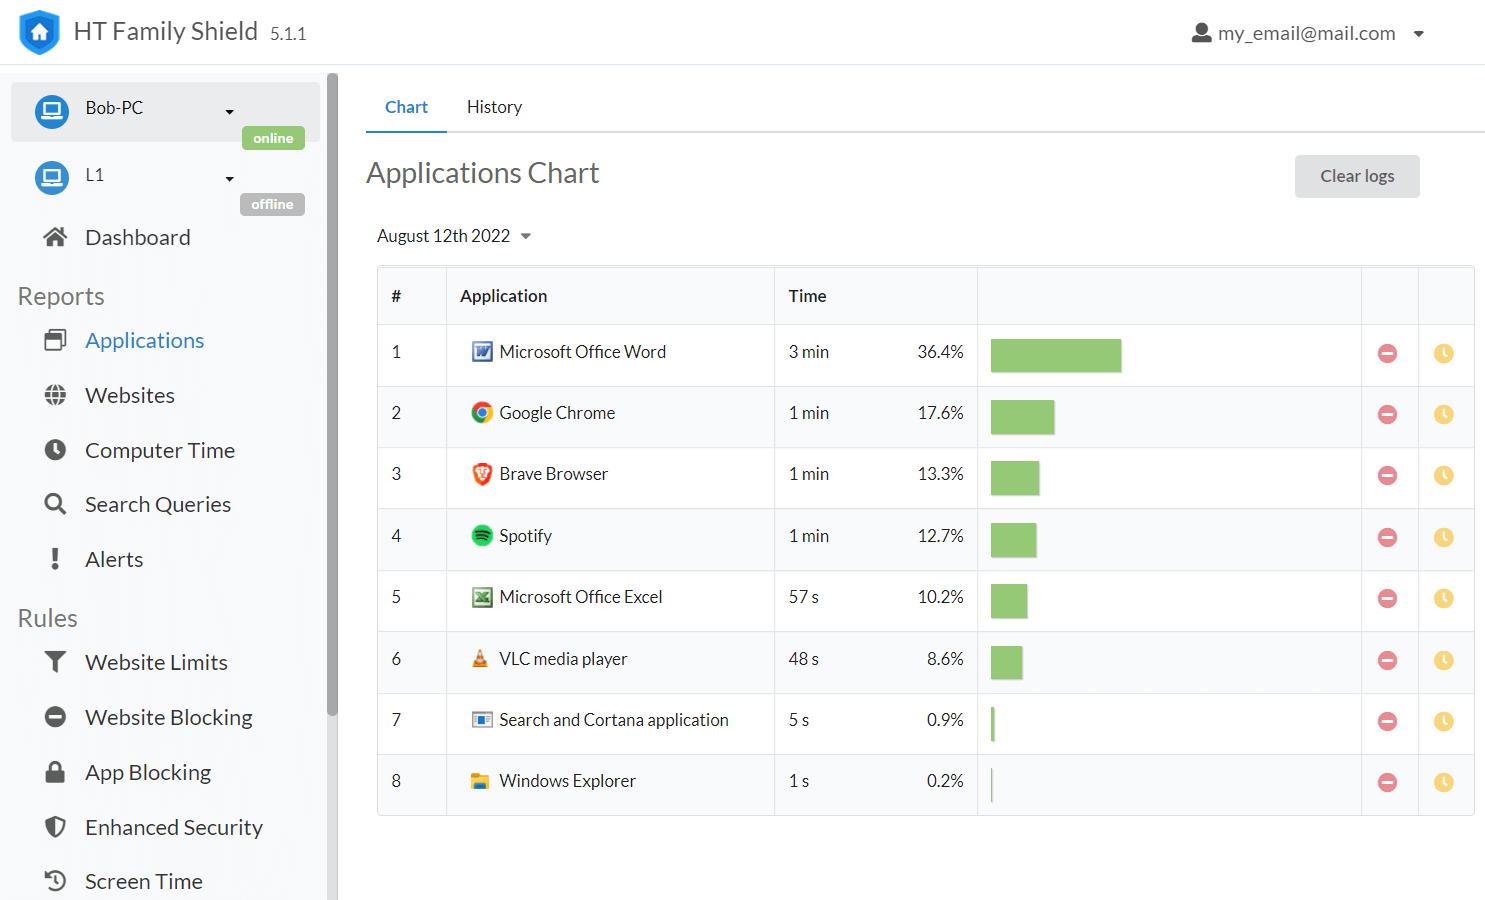Block Google Chrome using the red icon
This screenshot has height=900, width=1485.
pyautogui.click(x=1387, y=414)
